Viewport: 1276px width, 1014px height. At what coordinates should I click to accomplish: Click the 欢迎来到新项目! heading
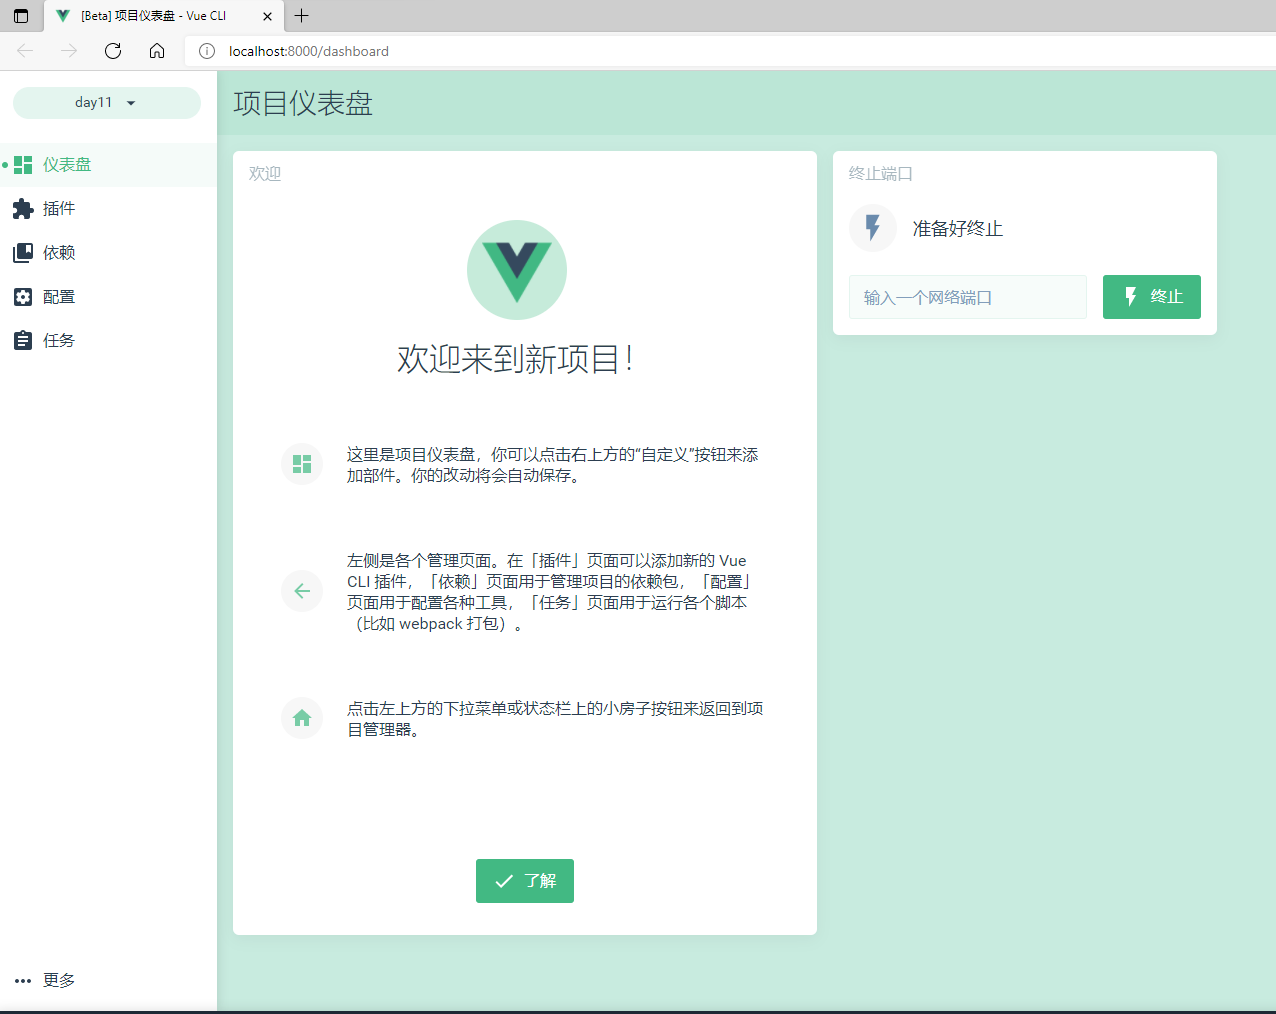(516, 359)
